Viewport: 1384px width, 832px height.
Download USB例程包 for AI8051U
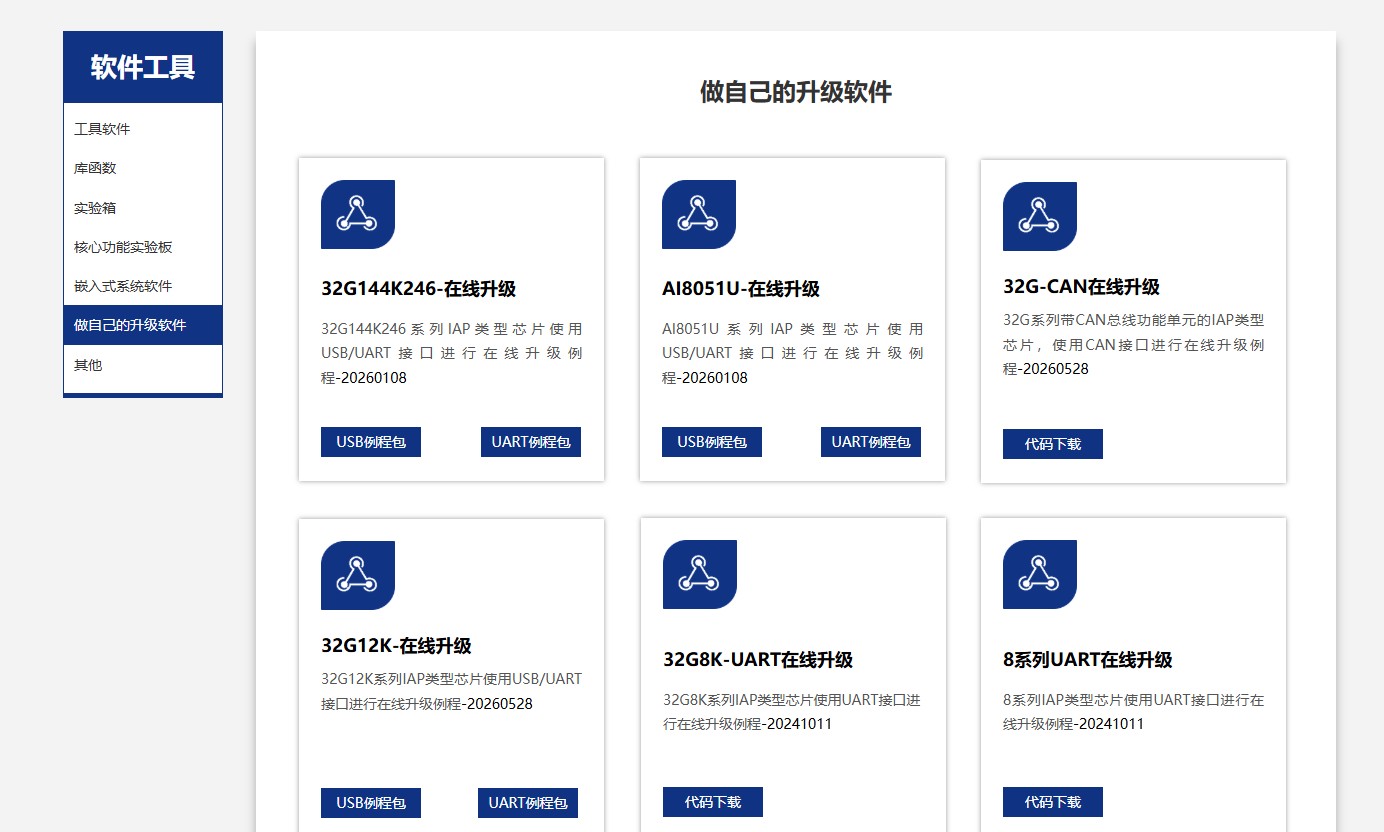tap(712, 442)
